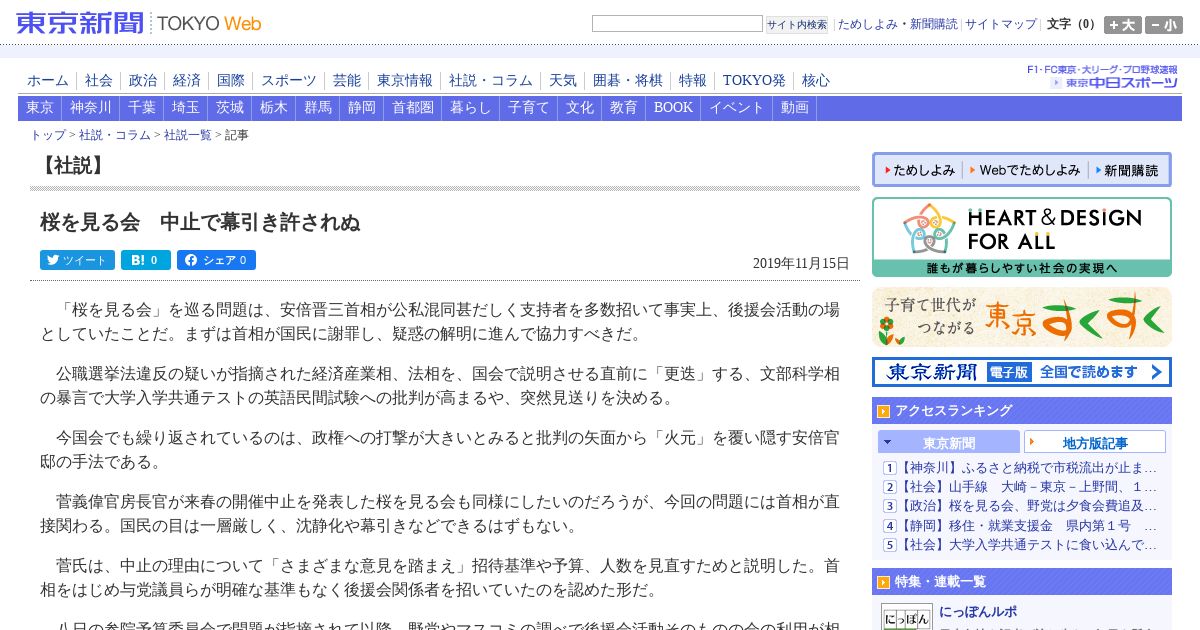Open the TOKYO発 section

(x=754, y=81)
